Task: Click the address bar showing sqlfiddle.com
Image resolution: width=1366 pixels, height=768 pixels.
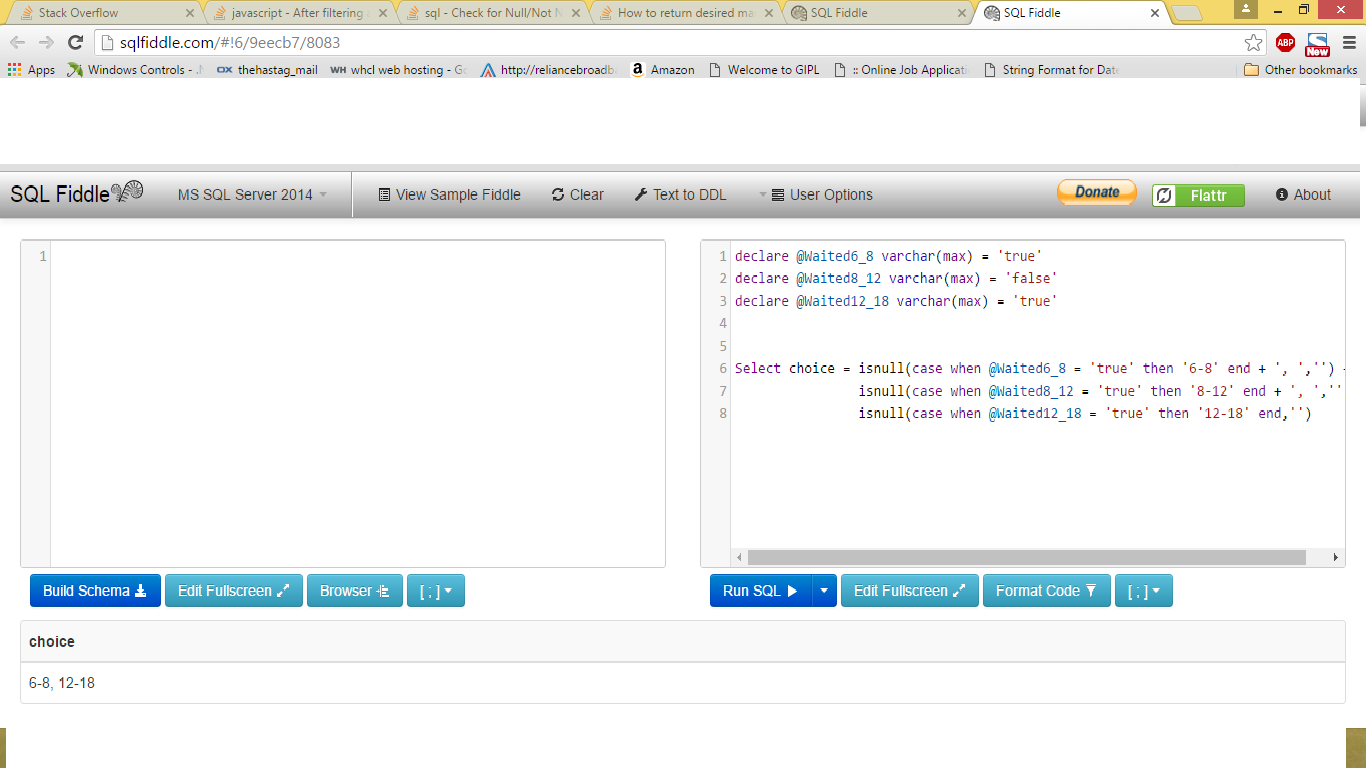Action: point(670,42)
